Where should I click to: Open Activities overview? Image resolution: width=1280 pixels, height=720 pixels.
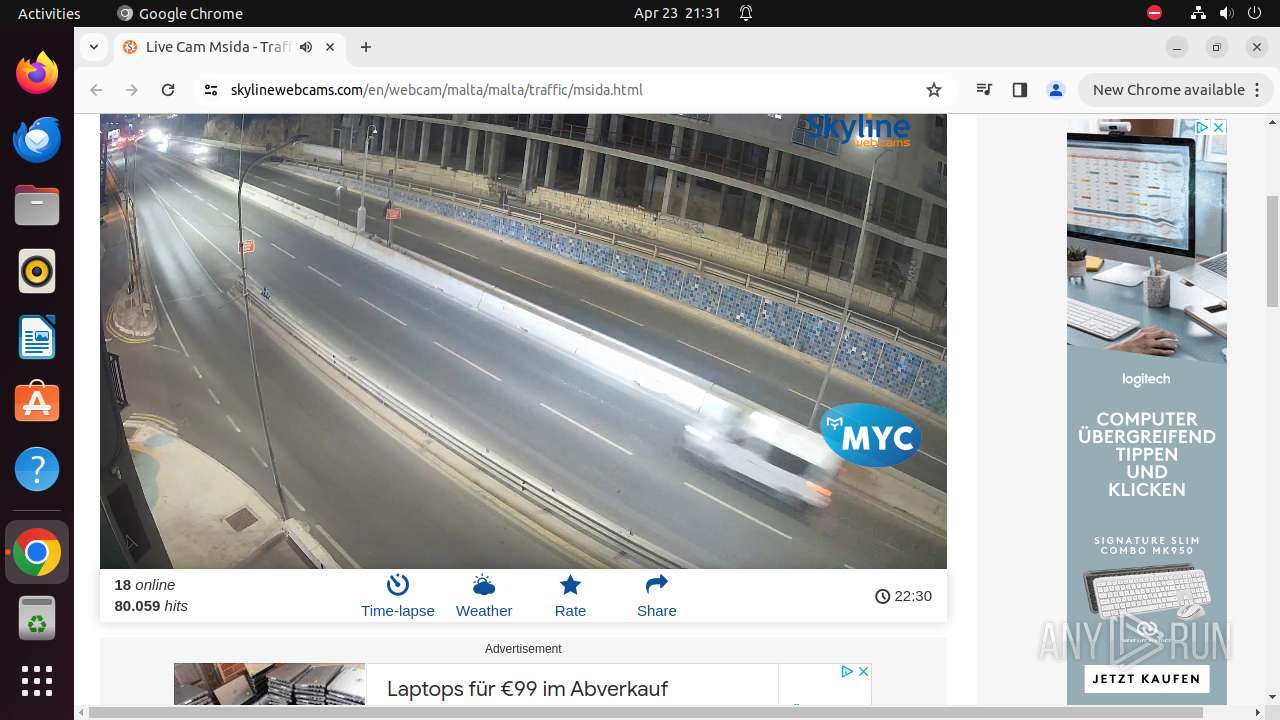pos(49,13)
